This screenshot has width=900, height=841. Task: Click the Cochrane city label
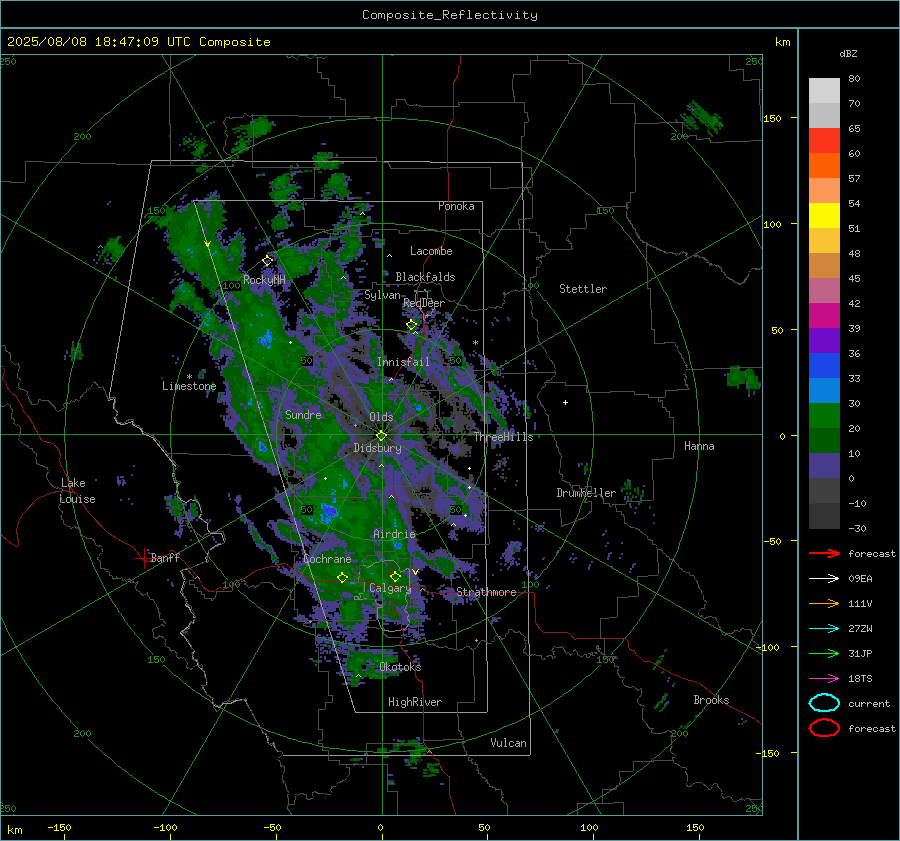[327, 559]
